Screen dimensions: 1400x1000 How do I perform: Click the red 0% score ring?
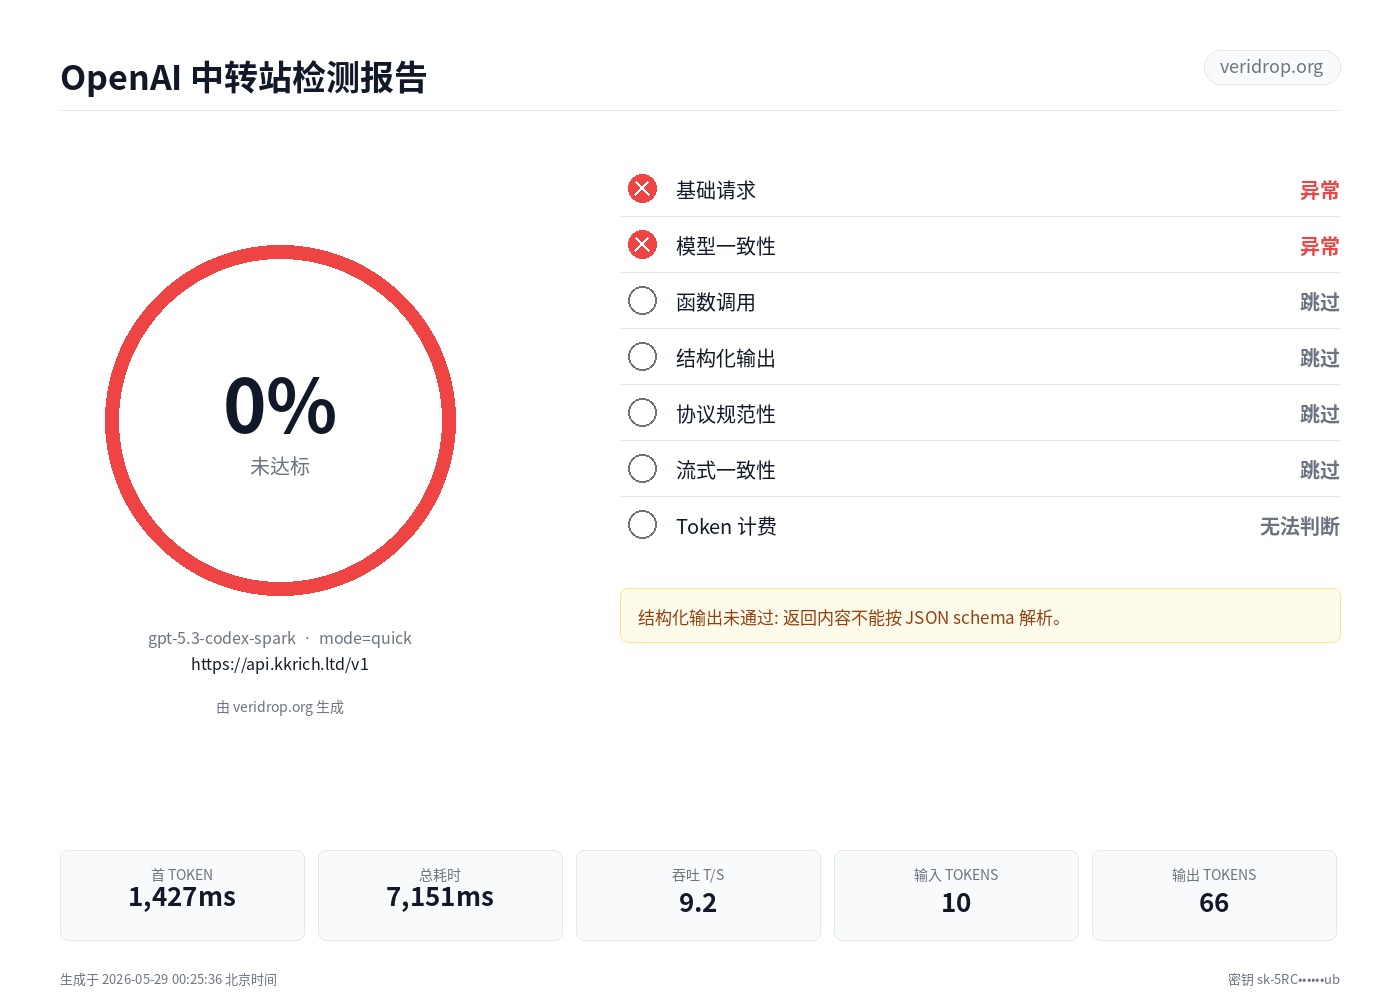(280, 421)
